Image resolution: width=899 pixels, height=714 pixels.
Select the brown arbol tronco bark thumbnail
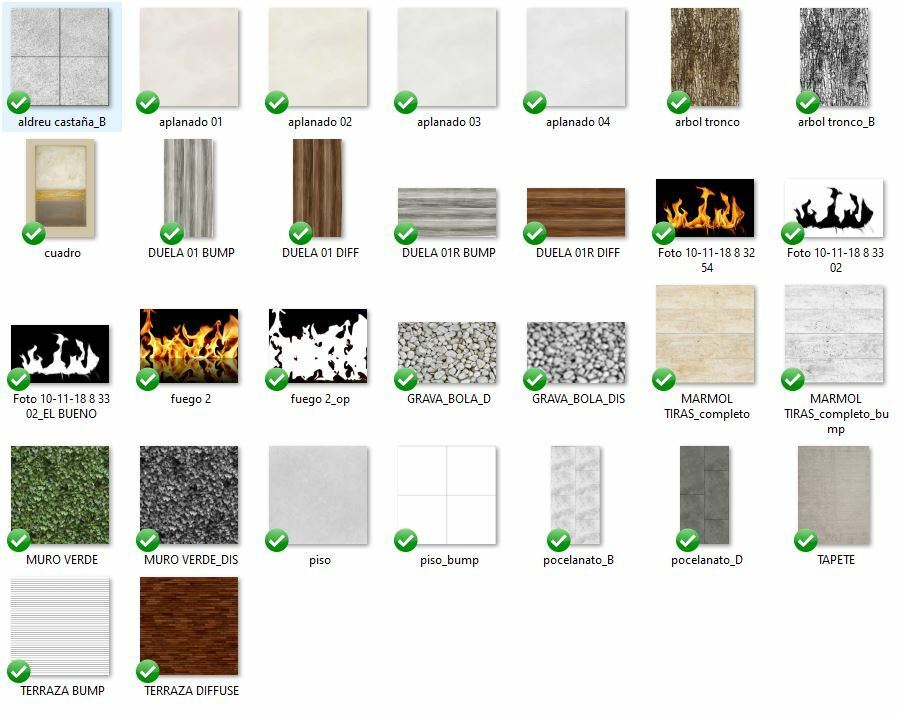705,57
